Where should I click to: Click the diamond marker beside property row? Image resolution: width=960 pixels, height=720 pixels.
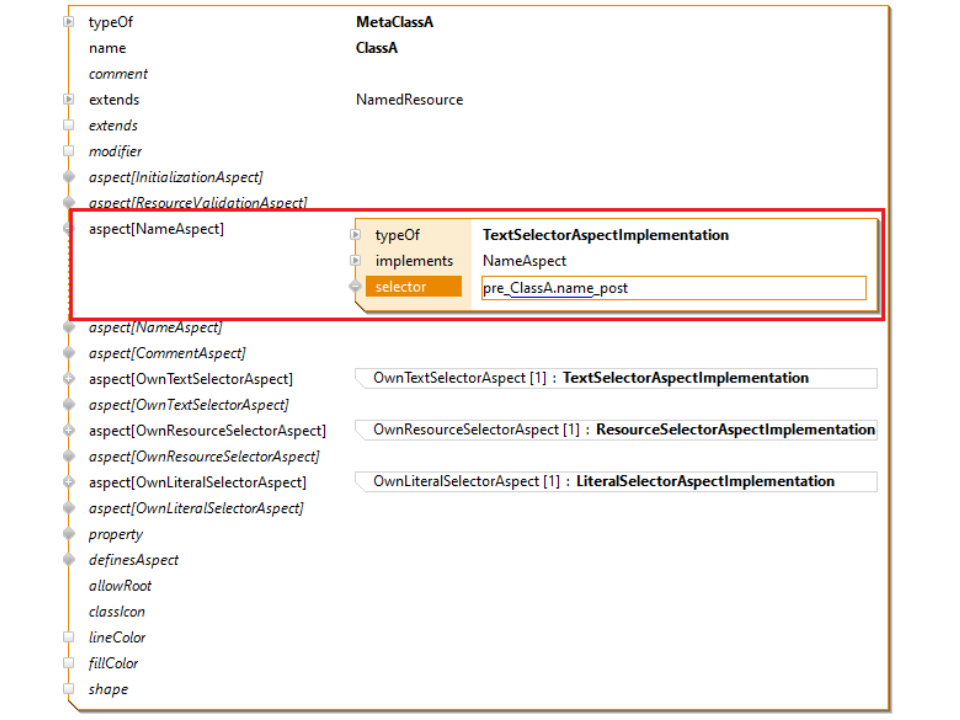pos(69,534)
